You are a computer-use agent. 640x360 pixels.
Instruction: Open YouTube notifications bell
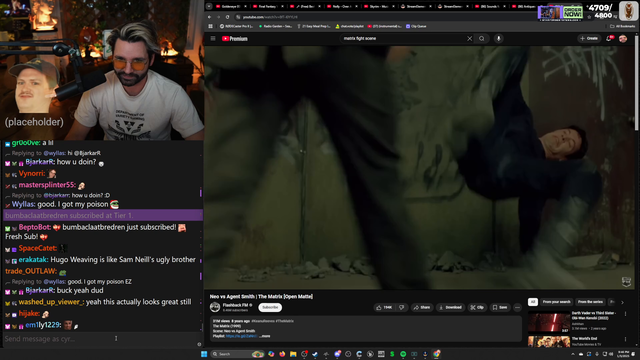pyautogui.click(x=609, y=38)
